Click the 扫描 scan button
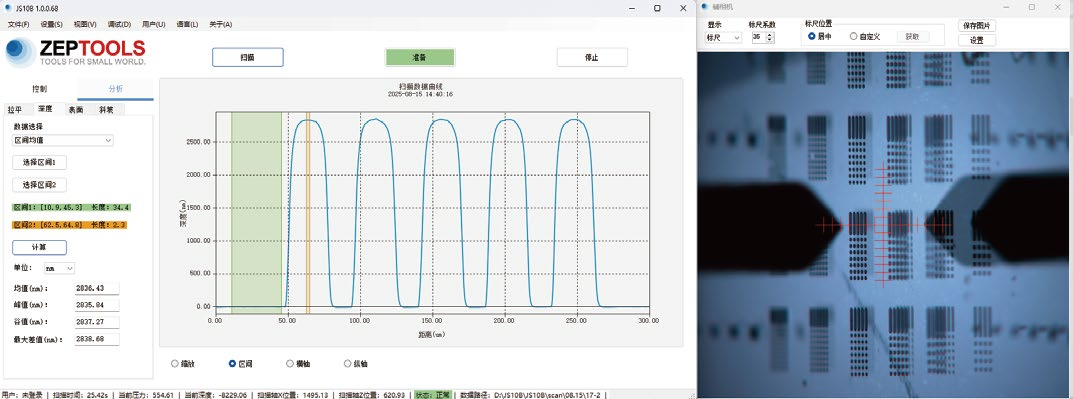Screen dimensions: 1073x399 coord(248,57)
